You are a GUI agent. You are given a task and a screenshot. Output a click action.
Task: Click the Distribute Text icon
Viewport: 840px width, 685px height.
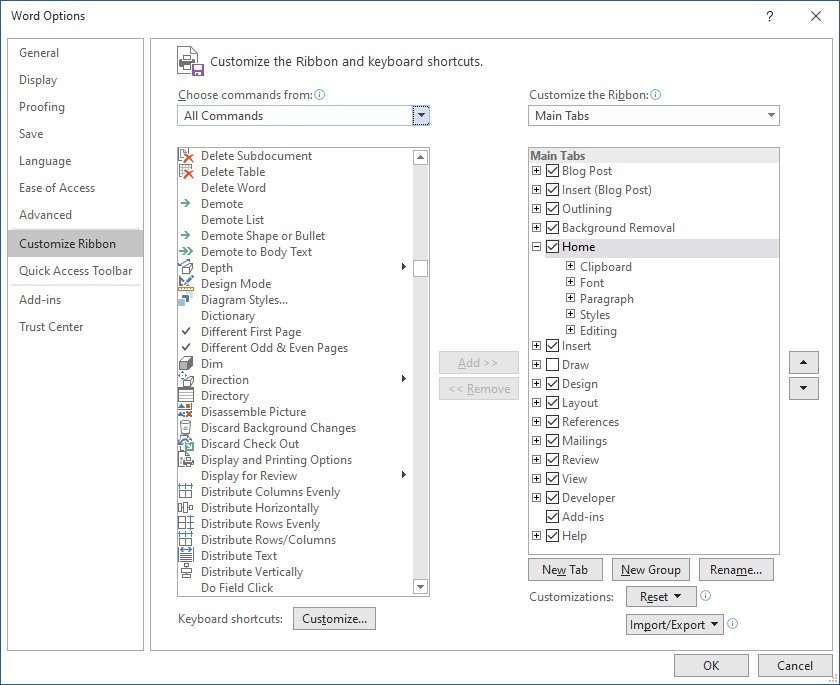(x=185, y=555)
